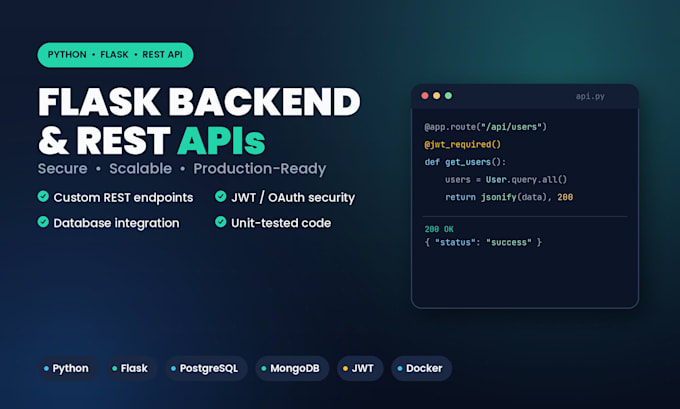
Task: Select the MongoDB tag pill
Action: click(x=292, y=368)
